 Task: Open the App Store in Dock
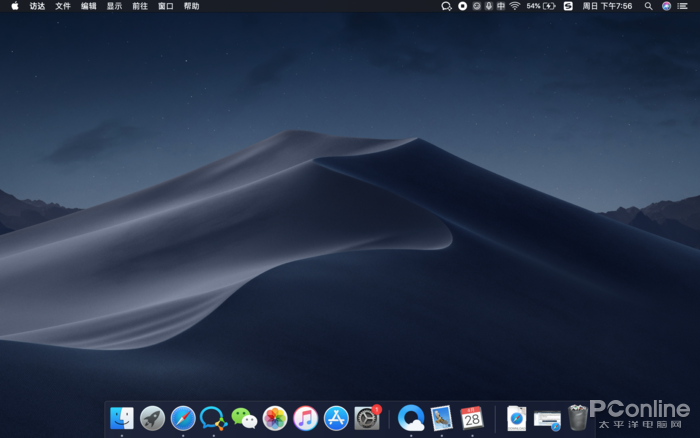[x=336, y=418]
